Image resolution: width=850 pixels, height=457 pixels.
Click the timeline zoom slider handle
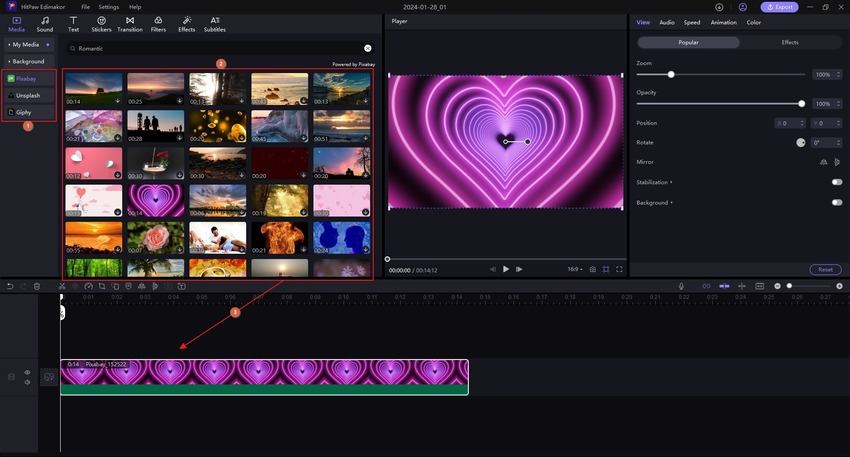click(x=789, y=286)
